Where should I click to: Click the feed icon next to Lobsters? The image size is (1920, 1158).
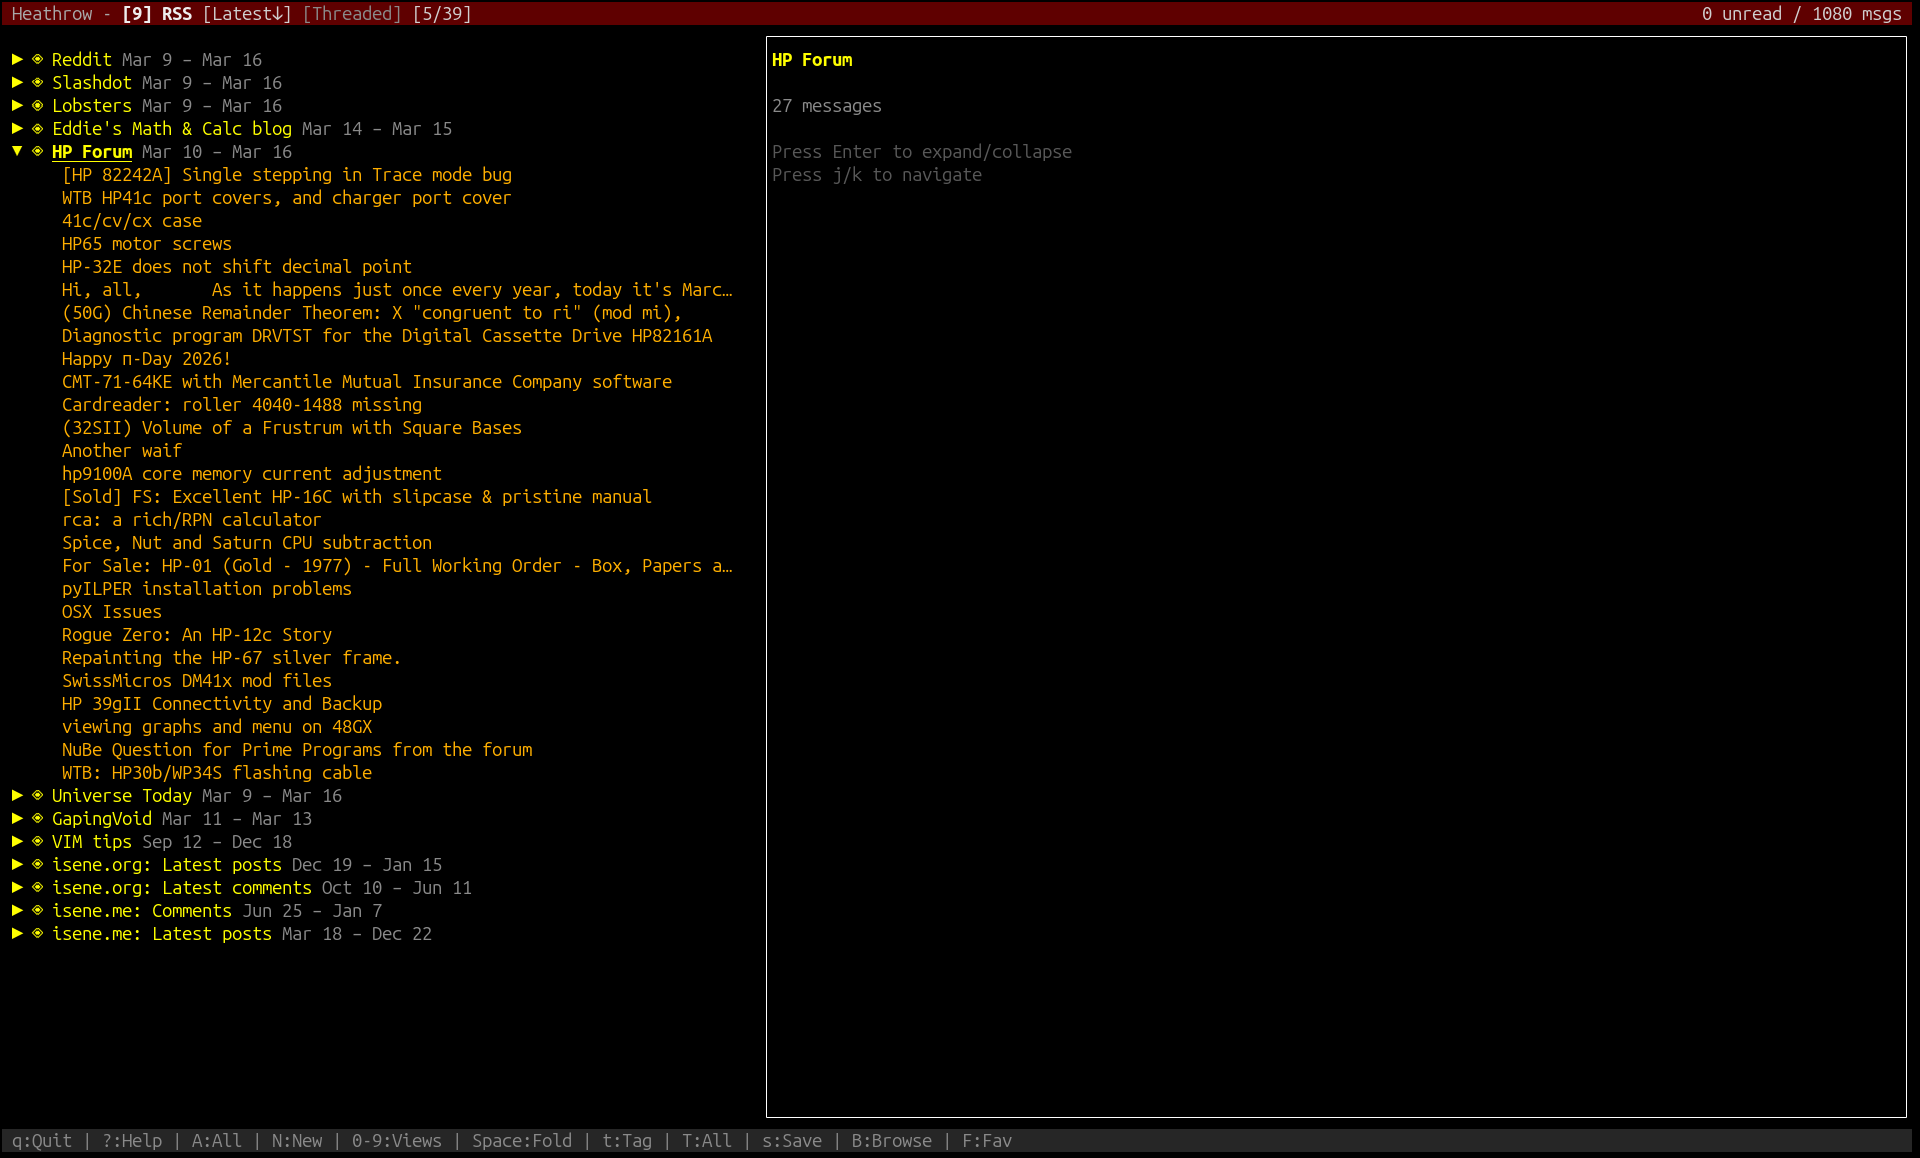[x=37, y=105]
